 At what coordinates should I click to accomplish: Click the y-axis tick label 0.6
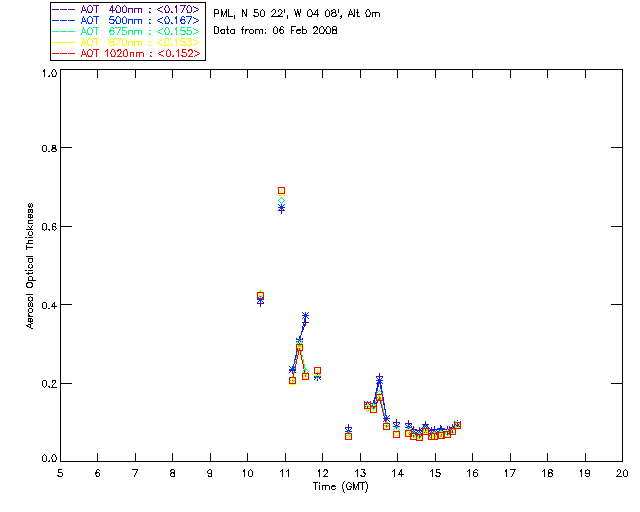[49, 227]
